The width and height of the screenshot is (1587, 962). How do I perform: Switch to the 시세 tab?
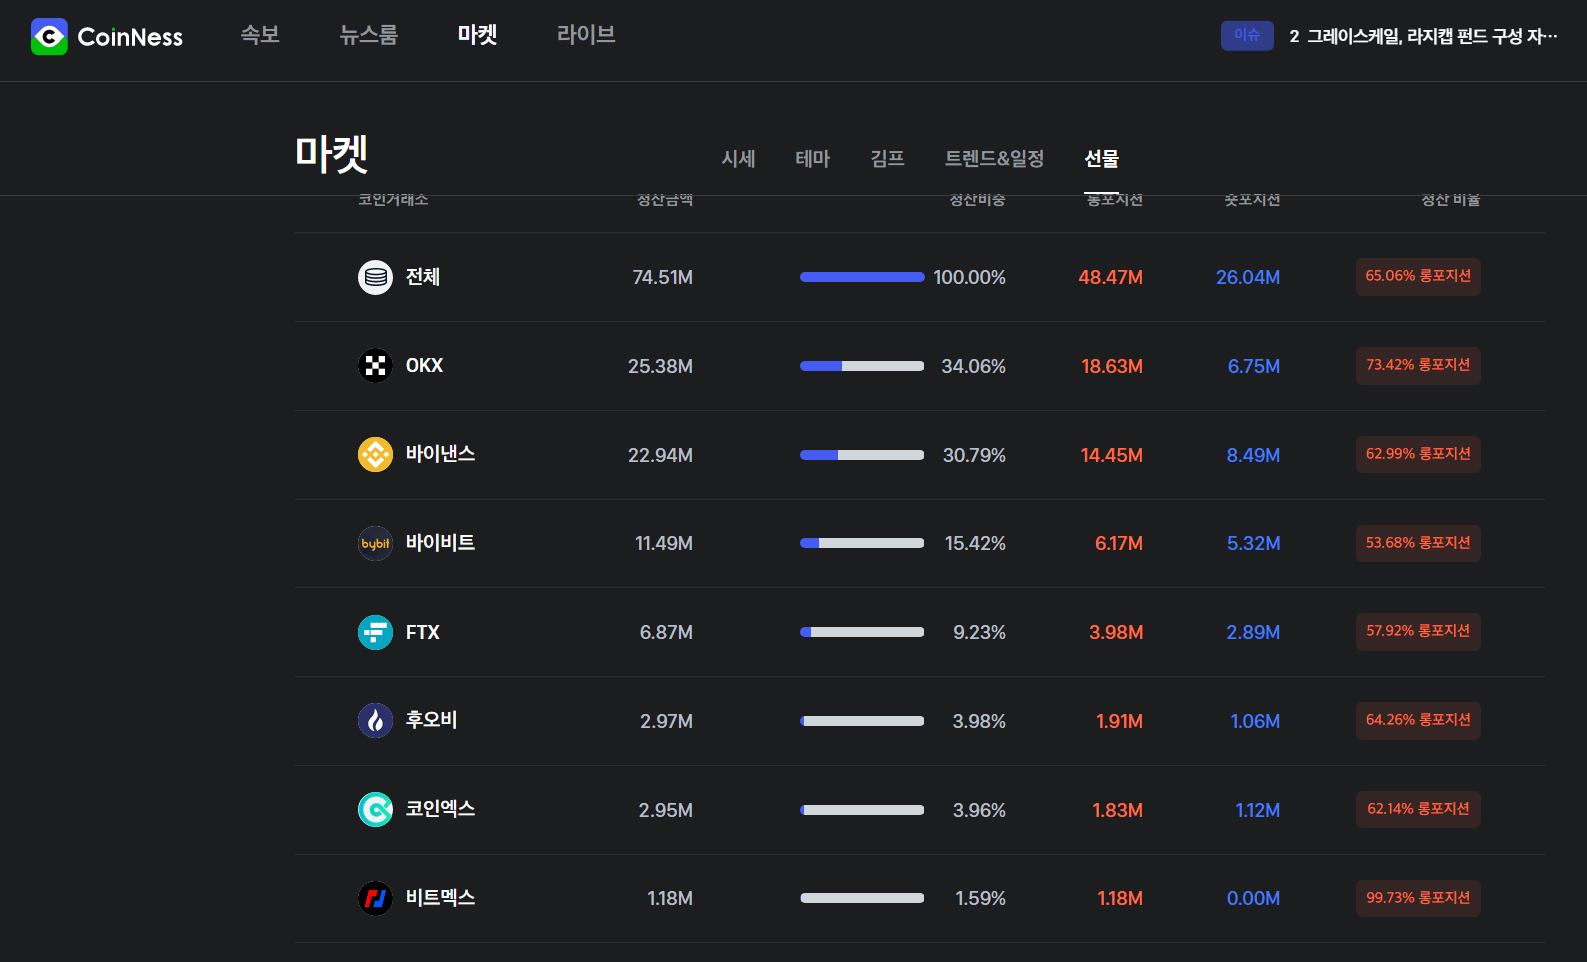738,159
